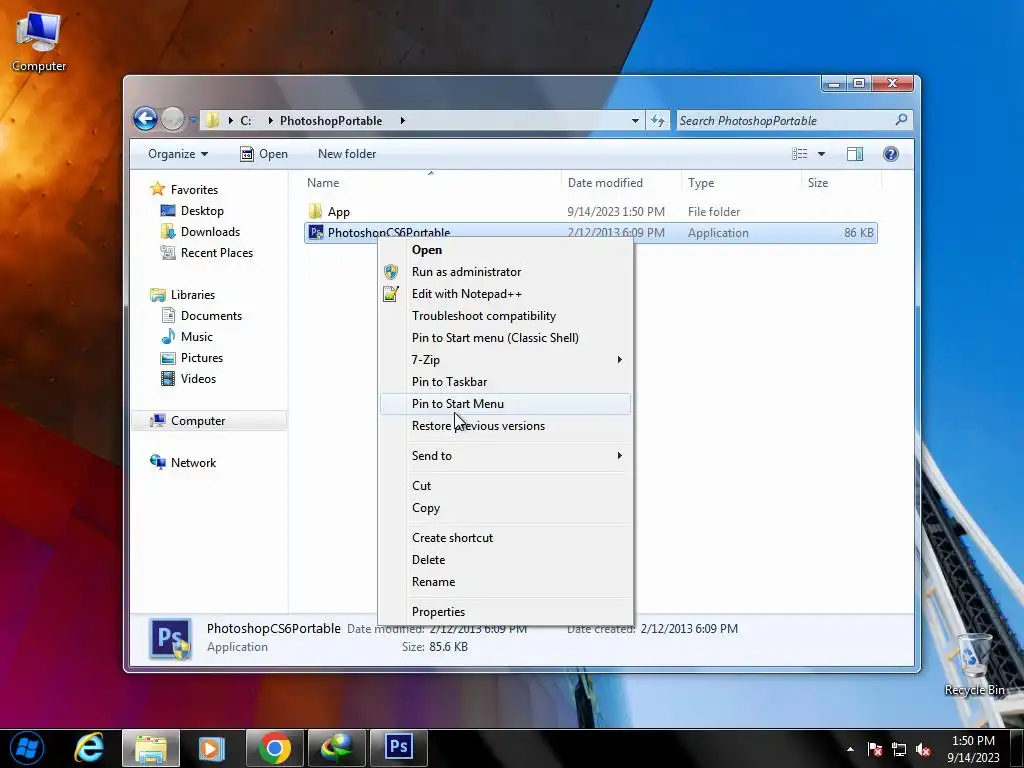Click the Notepad++ icon in context menu
Viewport: 1024px width, 768px height.
pyautogui.click(x=391, y=294)
